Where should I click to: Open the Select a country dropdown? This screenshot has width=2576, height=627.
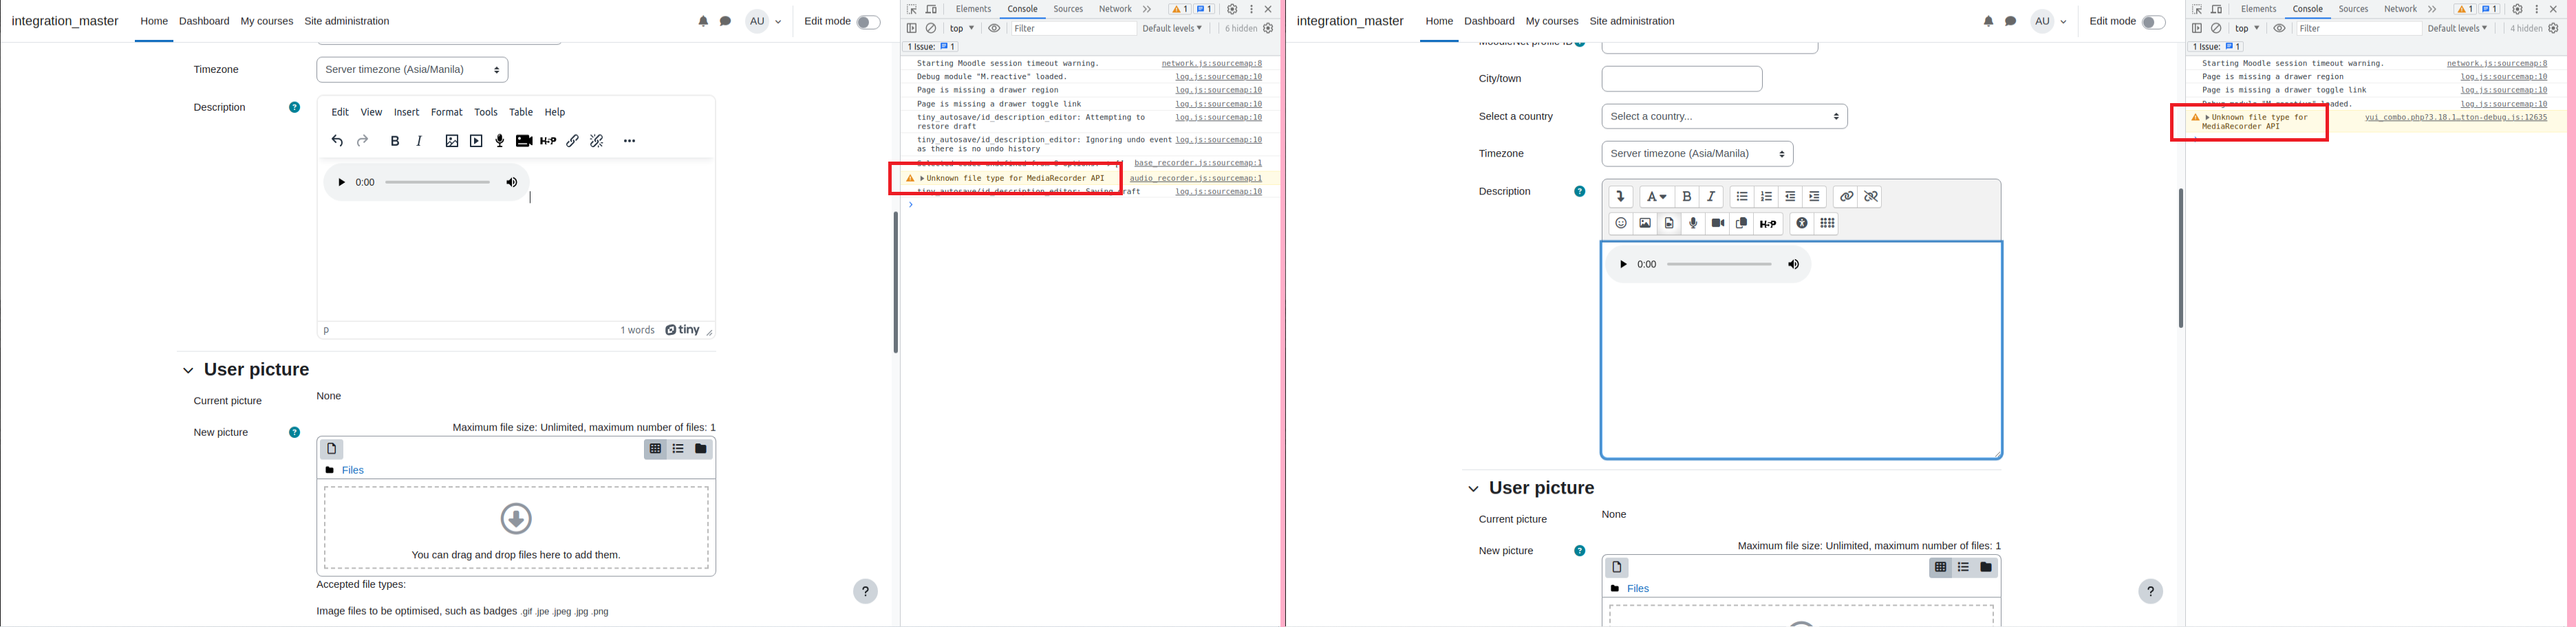click(1724, 117)
